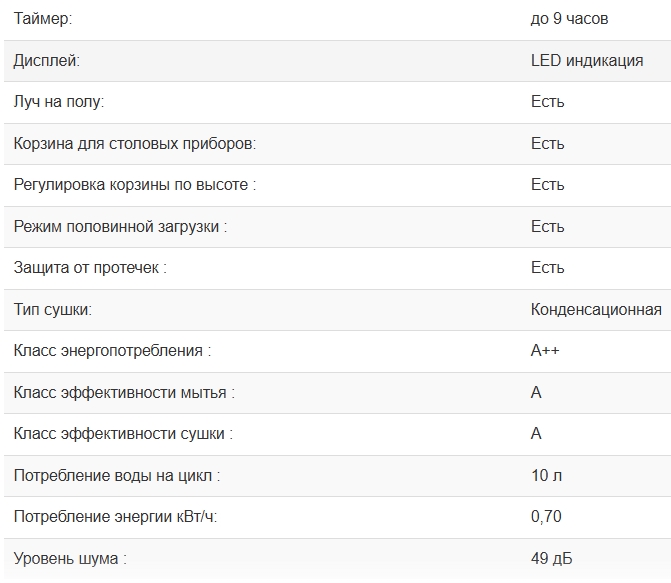
Task: Click "Режим половинной загрузки" label
Action: 120,227
